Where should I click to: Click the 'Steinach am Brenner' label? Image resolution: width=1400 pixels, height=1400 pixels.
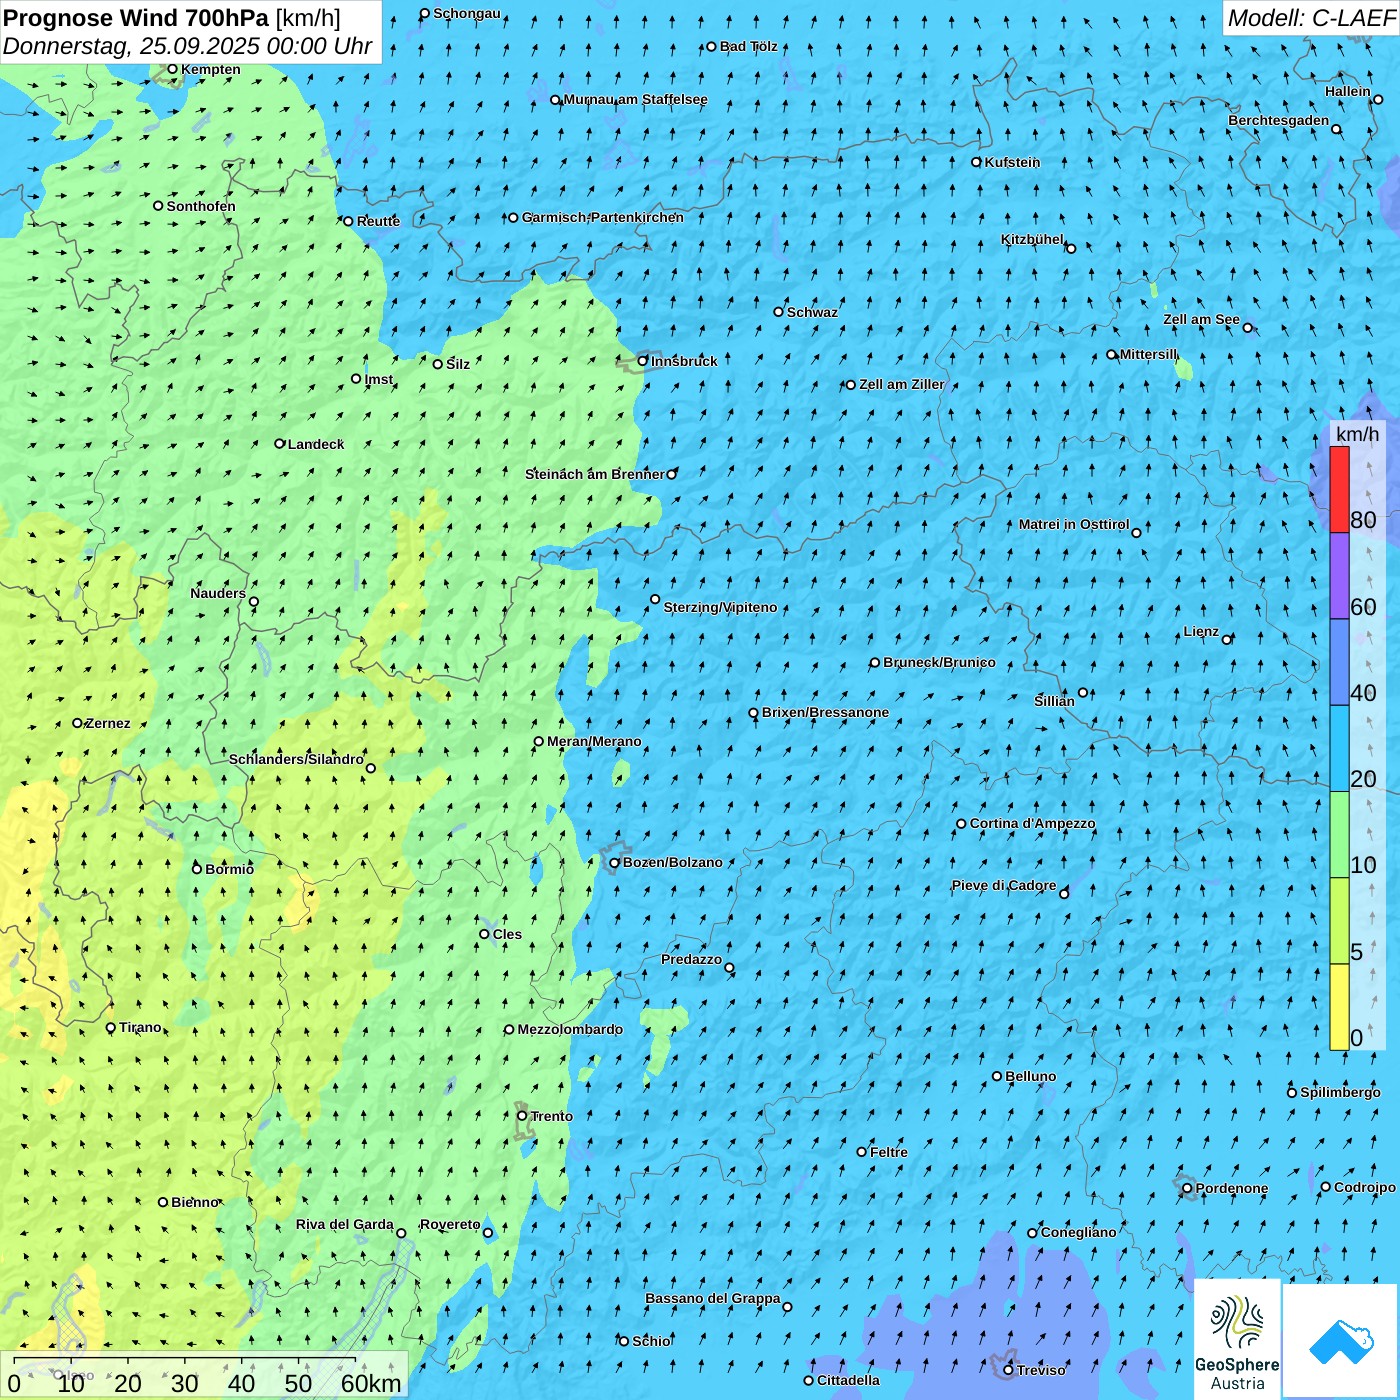coord(595,474)
